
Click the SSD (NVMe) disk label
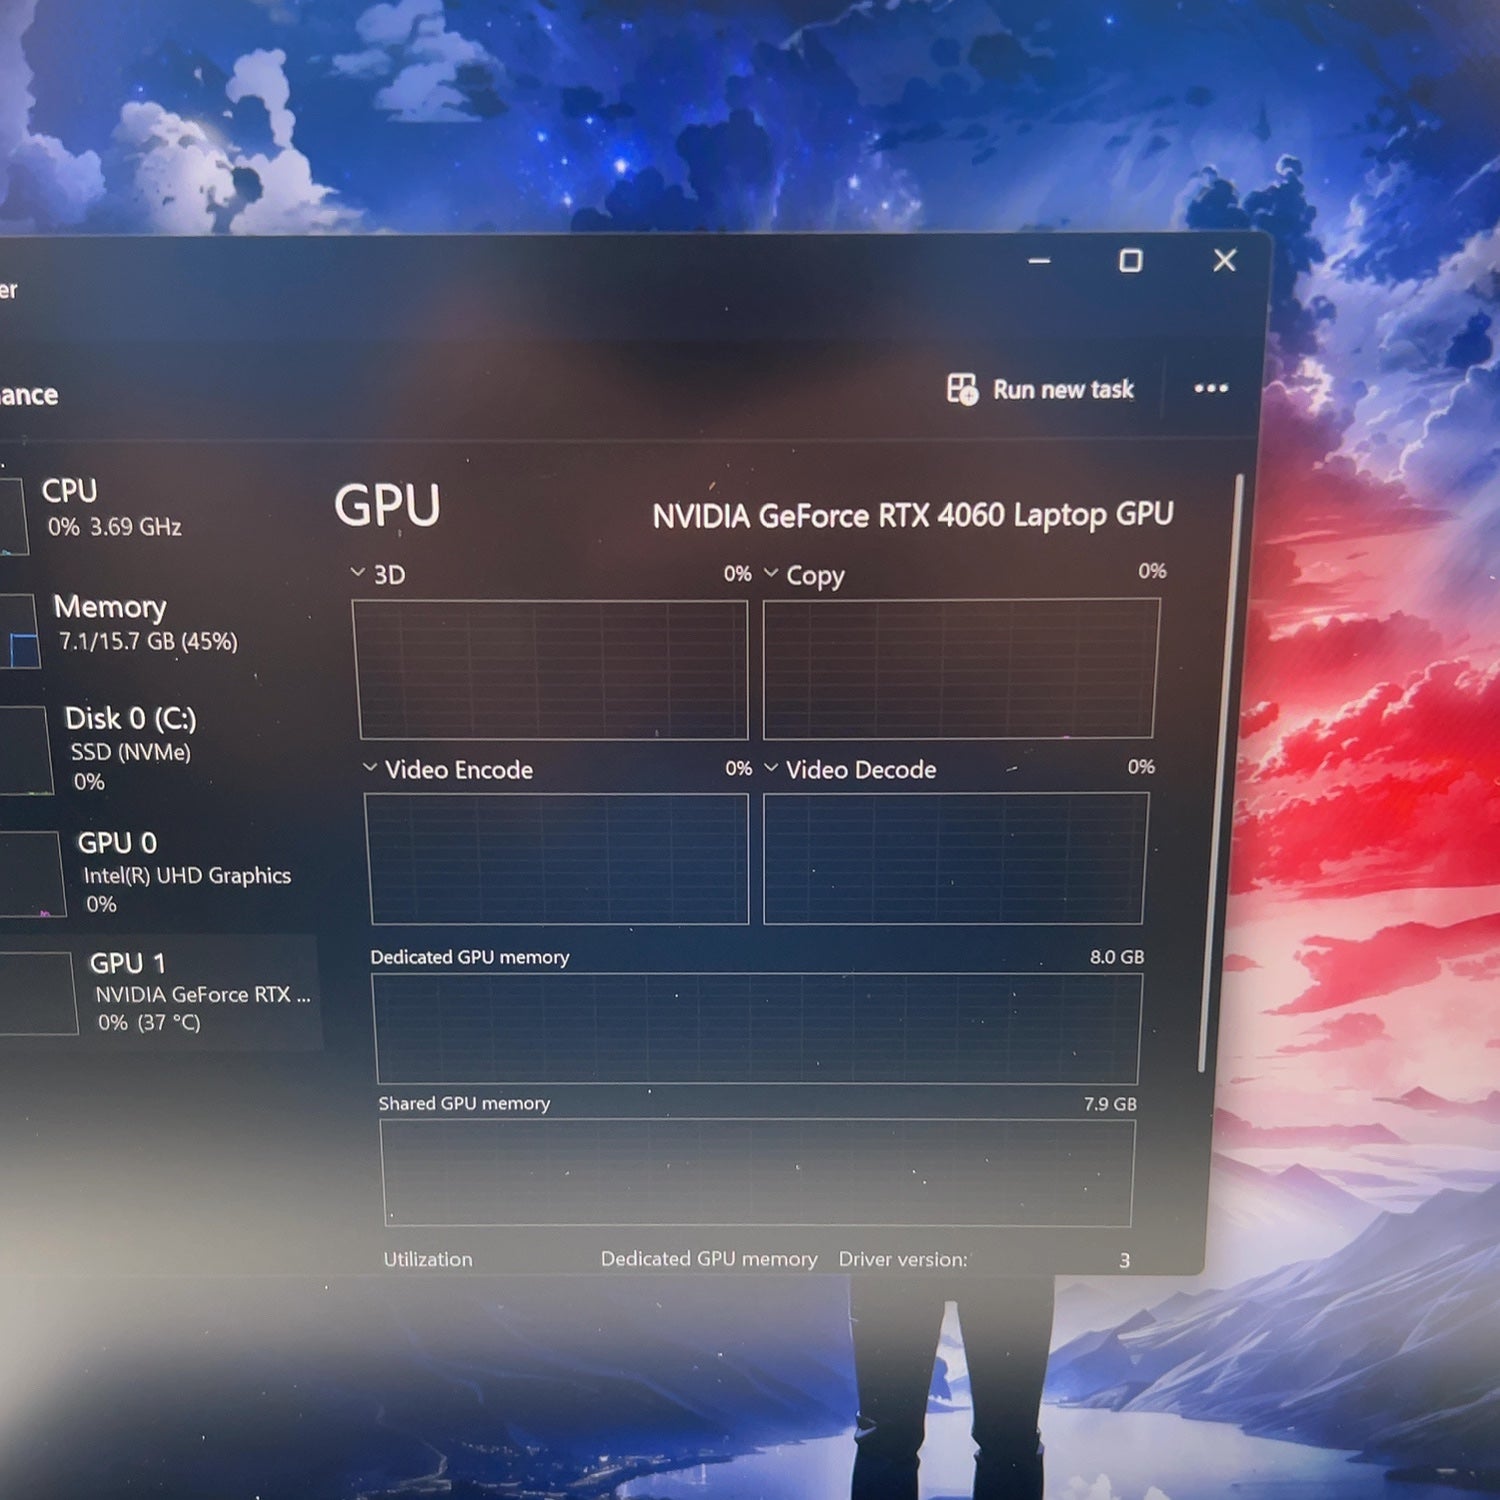(130, 752)
